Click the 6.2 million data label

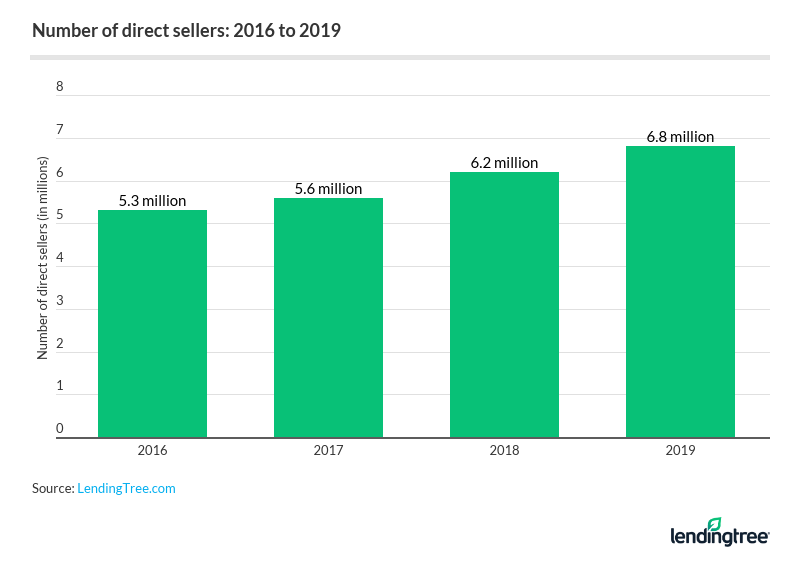pyautogui.click(x=504, y=163)
